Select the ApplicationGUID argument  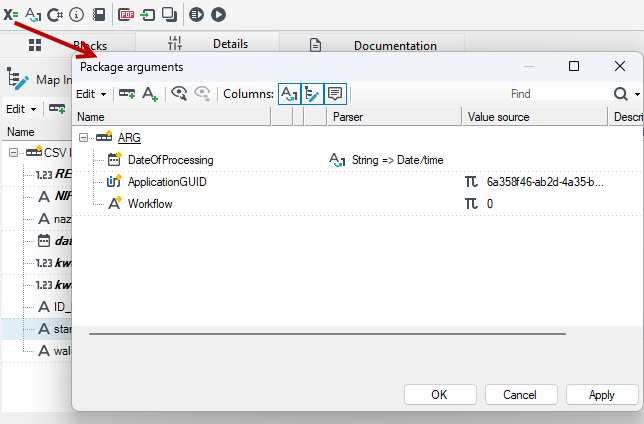167,182
